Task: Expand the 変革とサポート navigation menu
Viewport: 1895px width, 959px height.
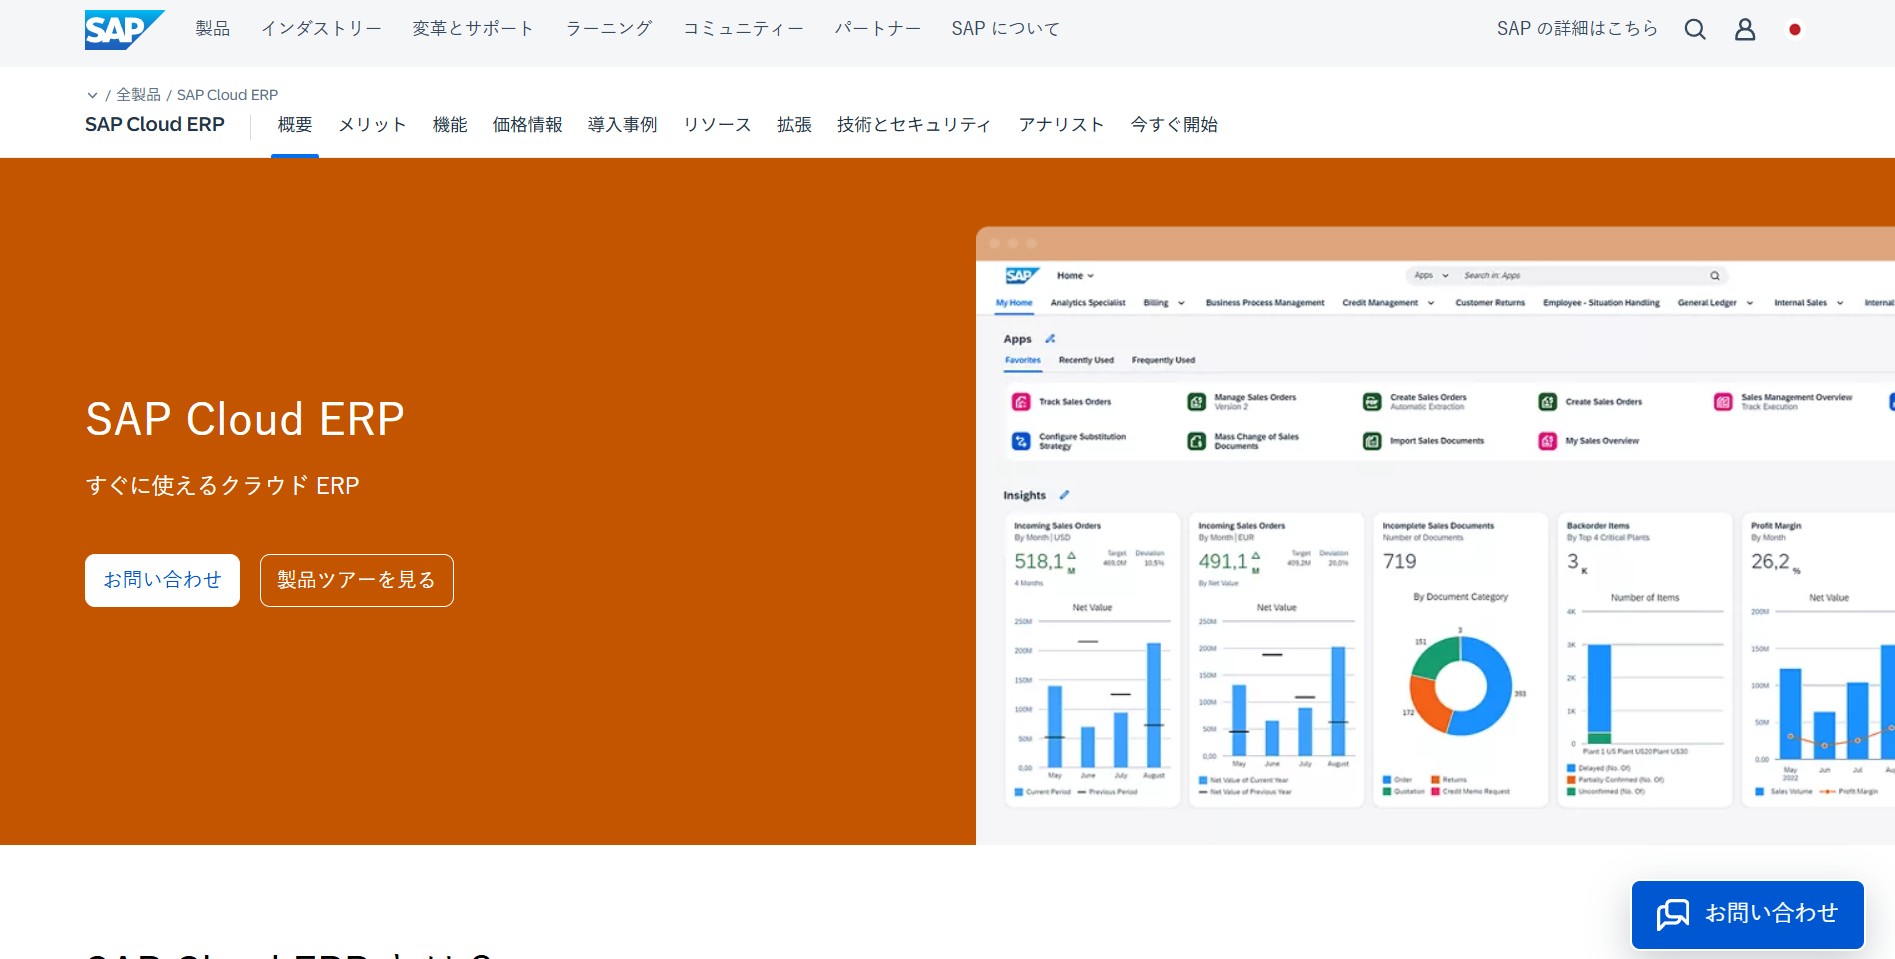Action: (473, 29)
